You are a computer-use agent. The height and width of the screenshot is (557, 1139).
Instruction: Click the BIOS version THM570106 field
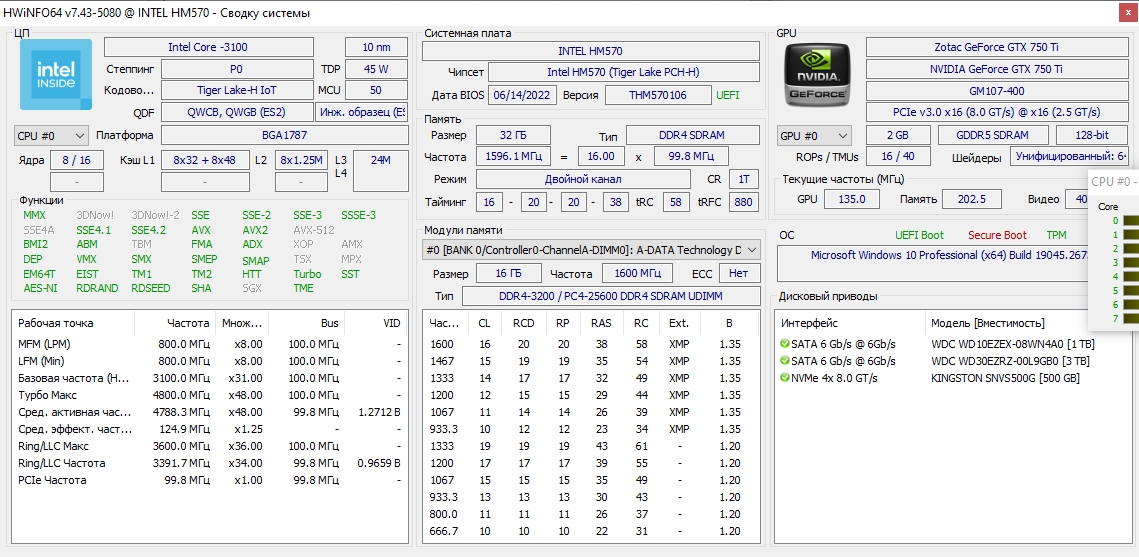(658, 95)
